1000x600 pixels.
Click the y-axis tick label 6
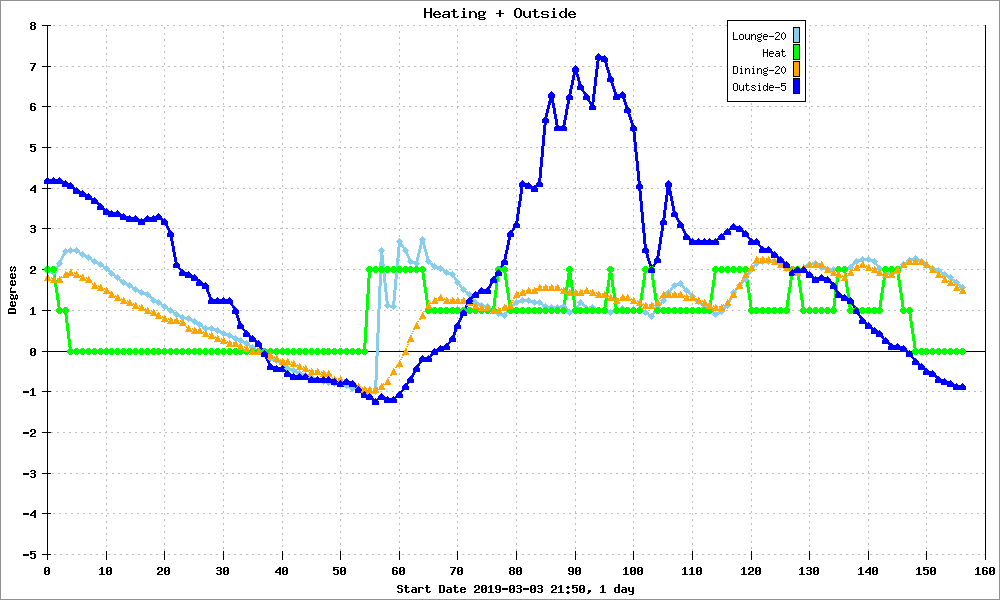click(x=33, y=107)
